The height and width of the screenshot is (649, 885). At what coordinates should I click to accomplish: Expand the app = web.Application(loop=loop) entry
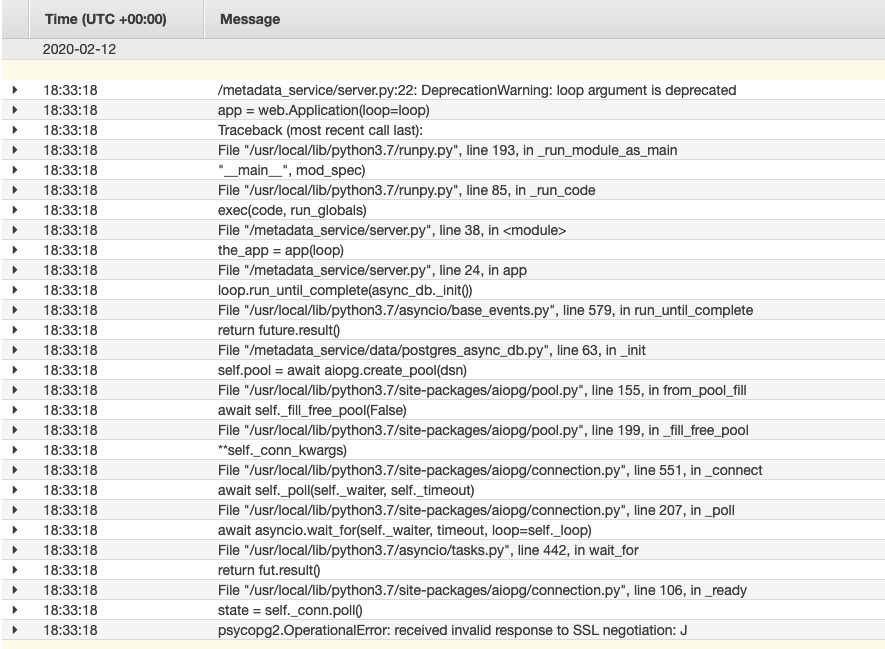[x=13, y=110]
